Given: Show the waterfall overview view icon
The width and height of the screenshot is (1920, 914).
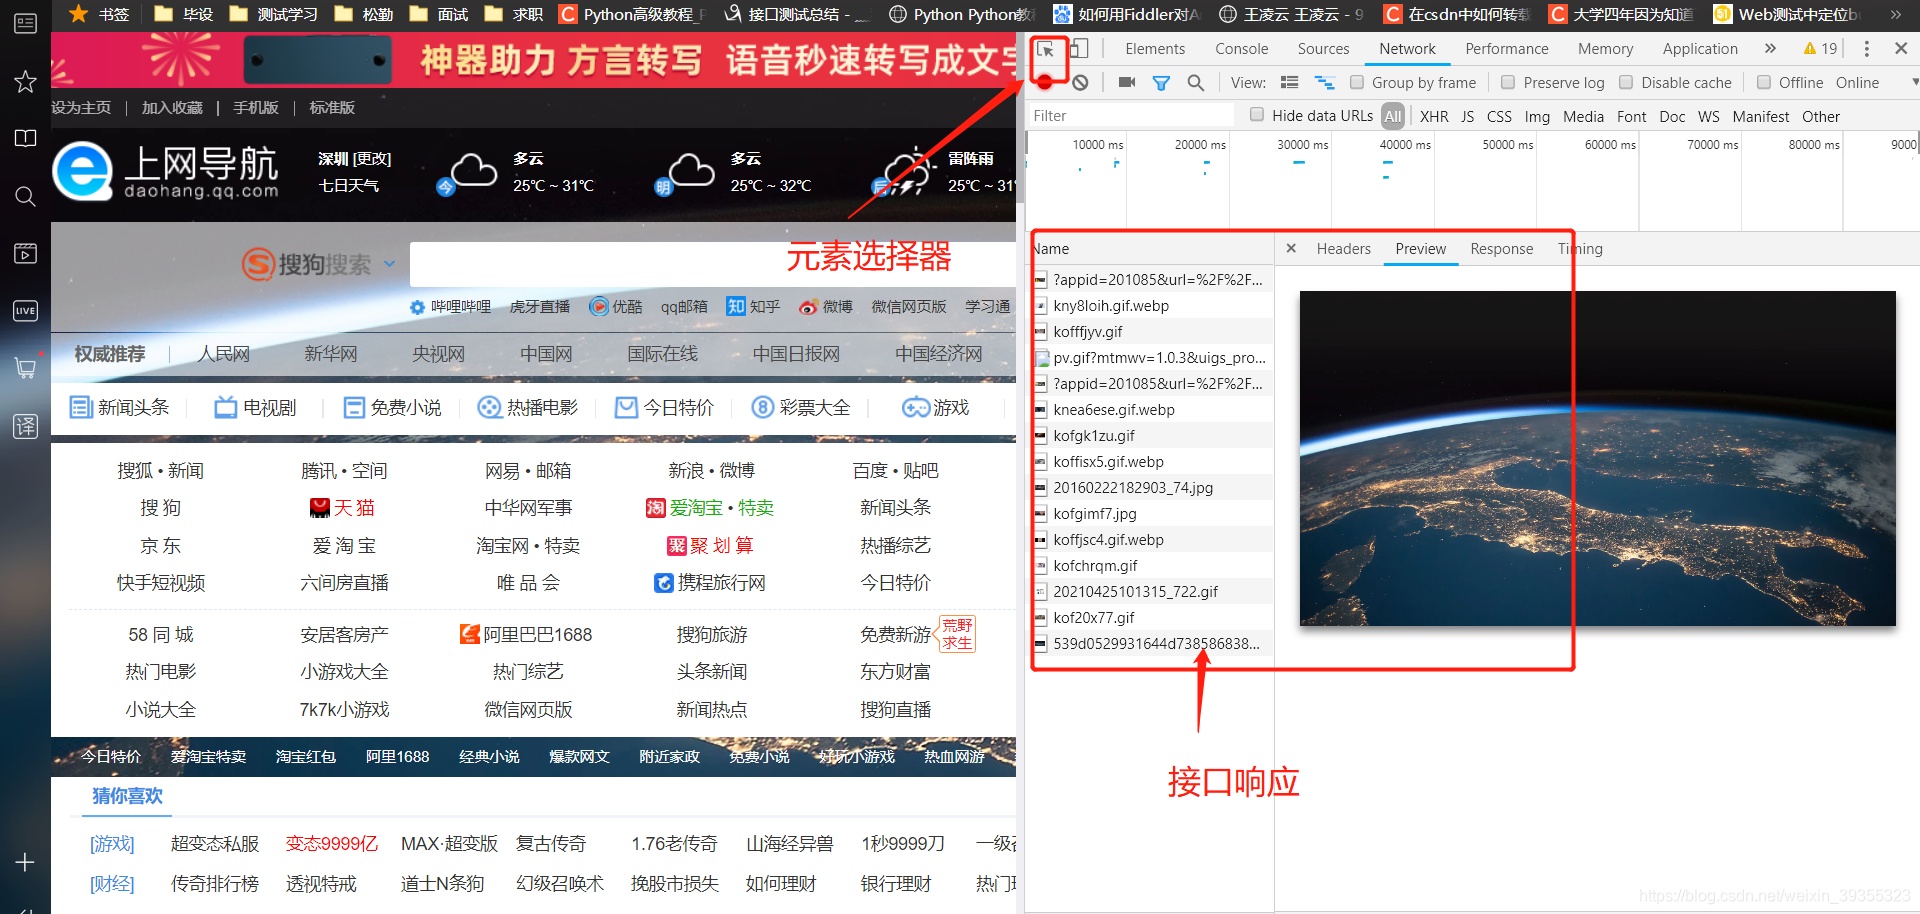Looking at the screenshot, I should tap(1324, 83).
